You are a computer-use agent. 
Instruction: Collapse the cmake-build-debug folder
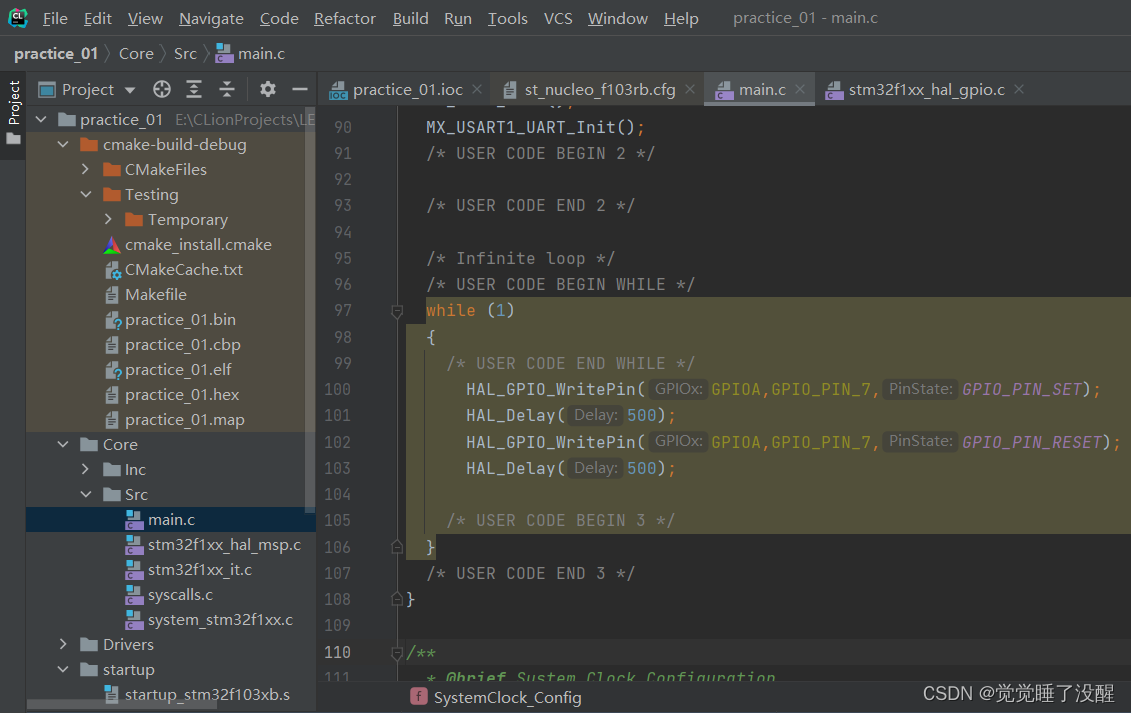coord(63,145)
